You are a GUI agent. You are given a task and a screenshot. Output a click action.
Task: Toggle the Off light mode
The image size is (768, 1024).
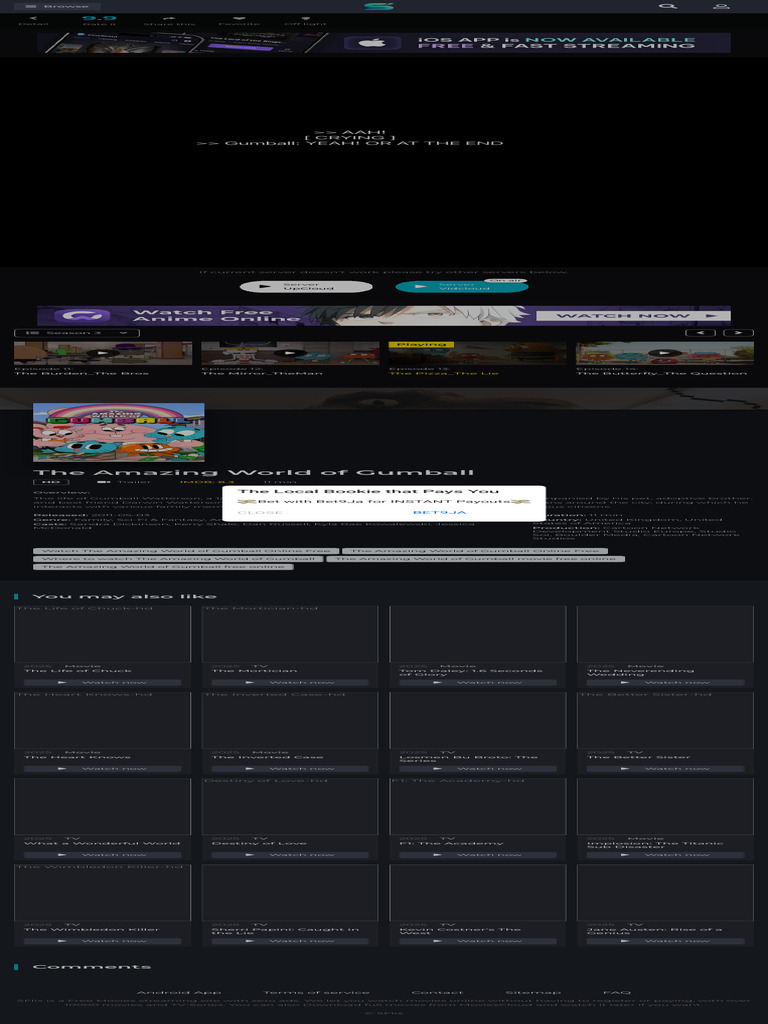306,21
